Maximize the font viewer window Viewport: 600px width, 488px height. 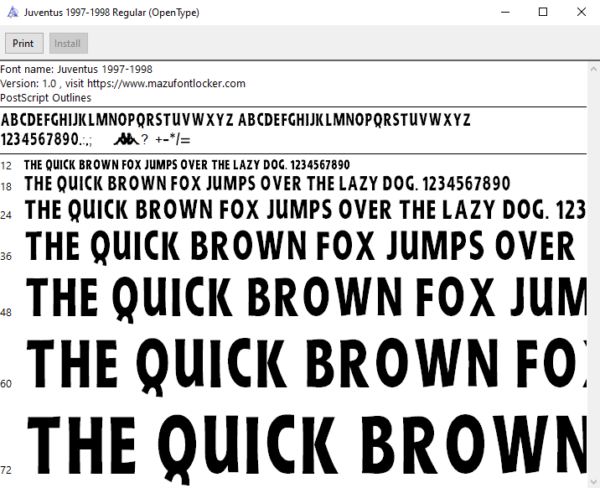coord(543,12)
